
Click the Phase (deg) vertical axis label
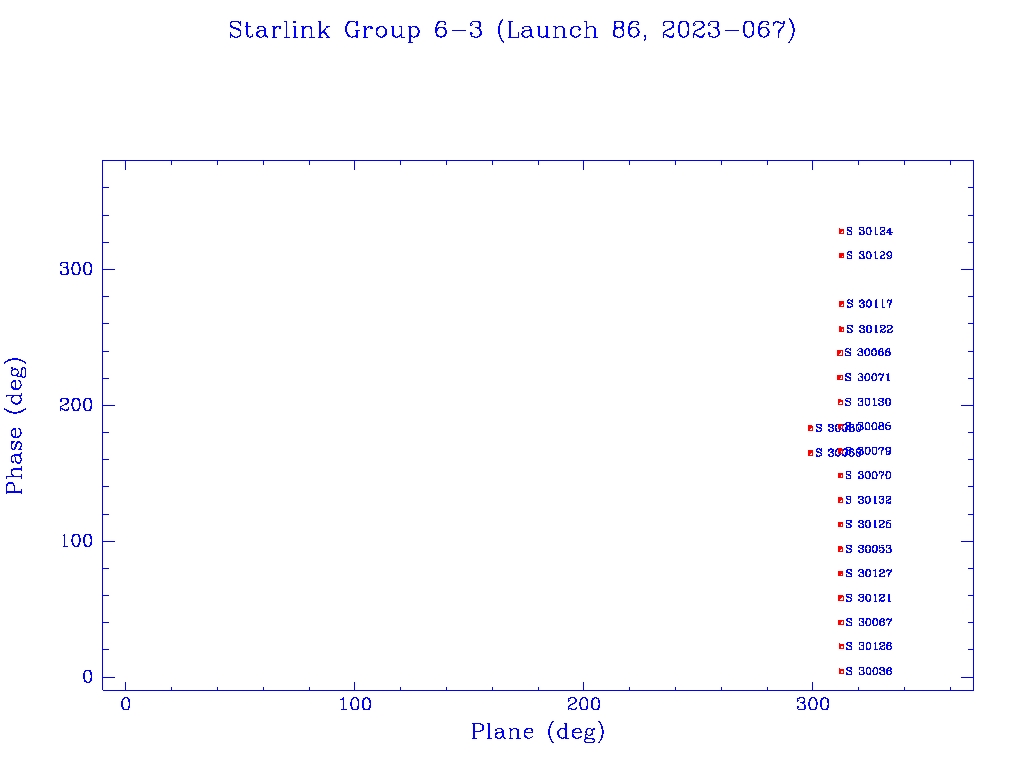(14, 425)
